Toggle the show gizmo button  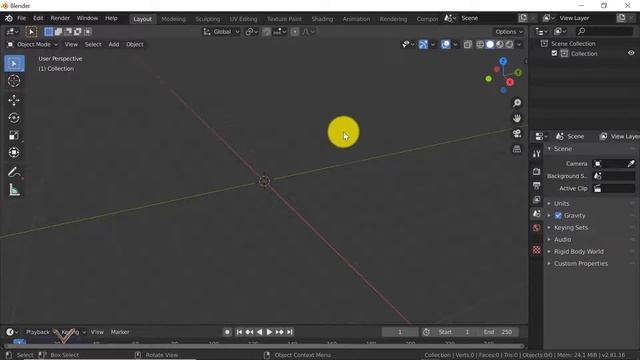click(x=423, y=44)
